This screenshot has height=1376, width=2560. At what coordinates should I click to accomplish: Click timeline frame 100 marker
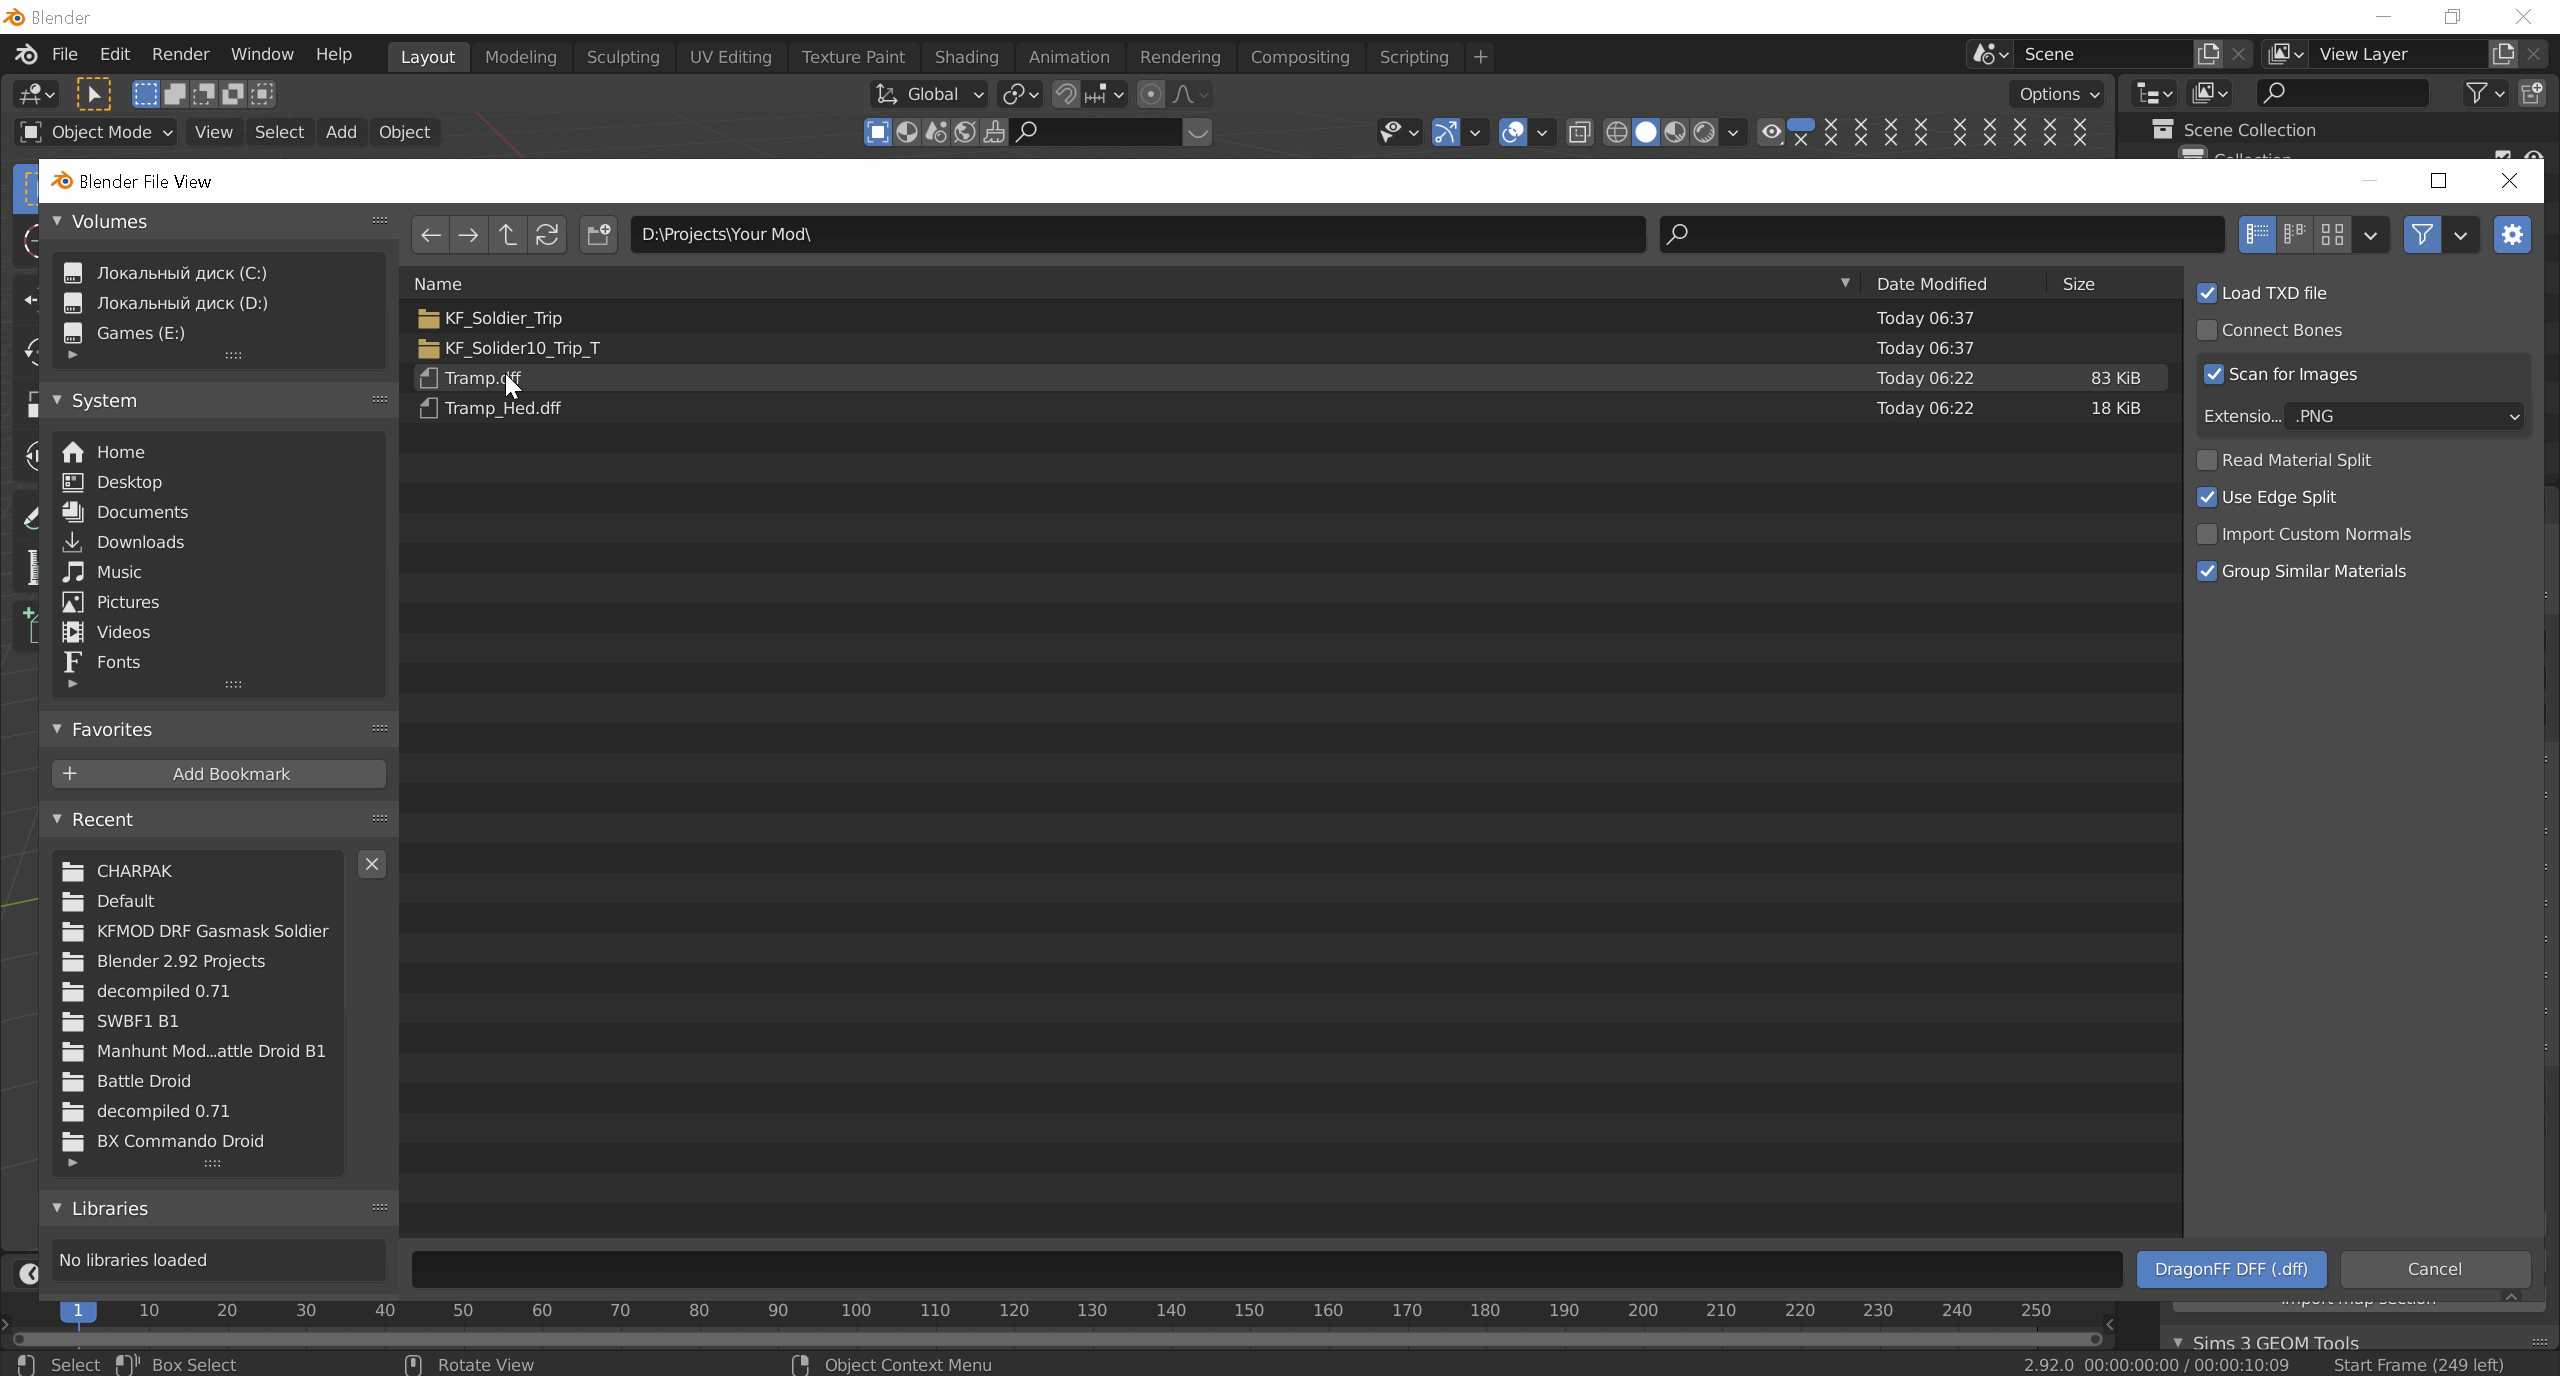855,1310
